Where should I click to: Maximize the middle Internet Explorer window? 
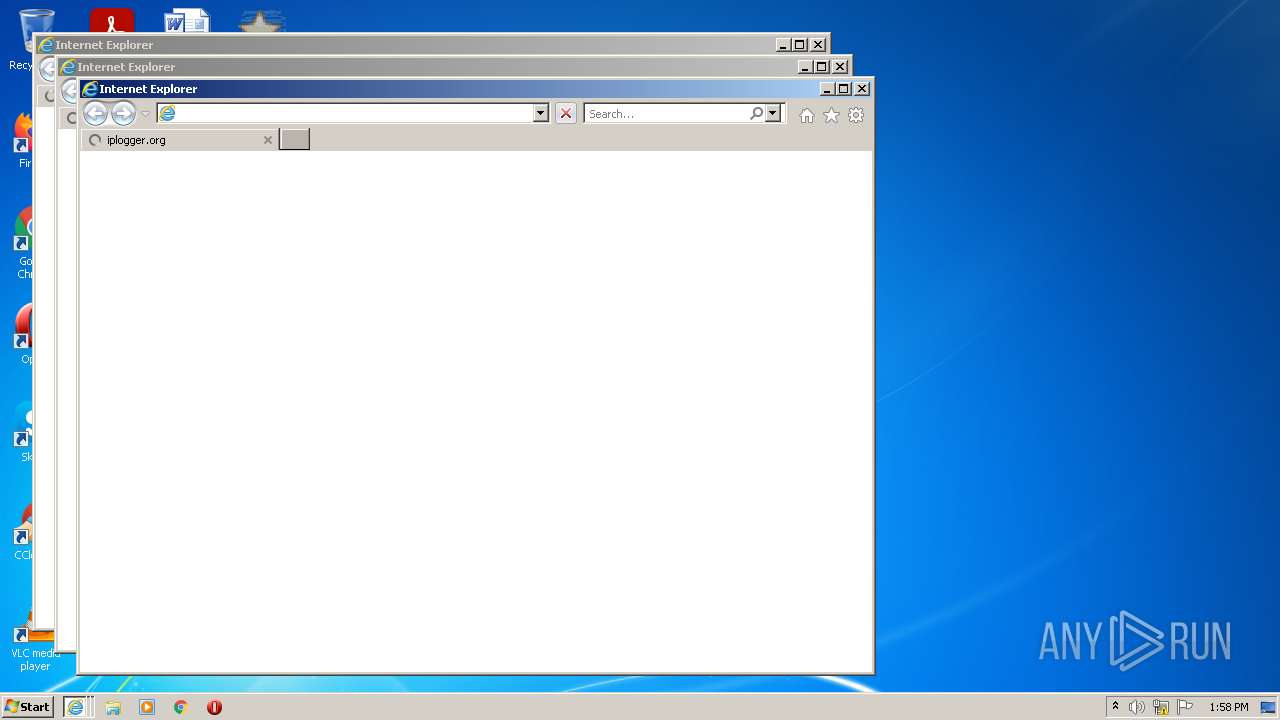[821, 67]
